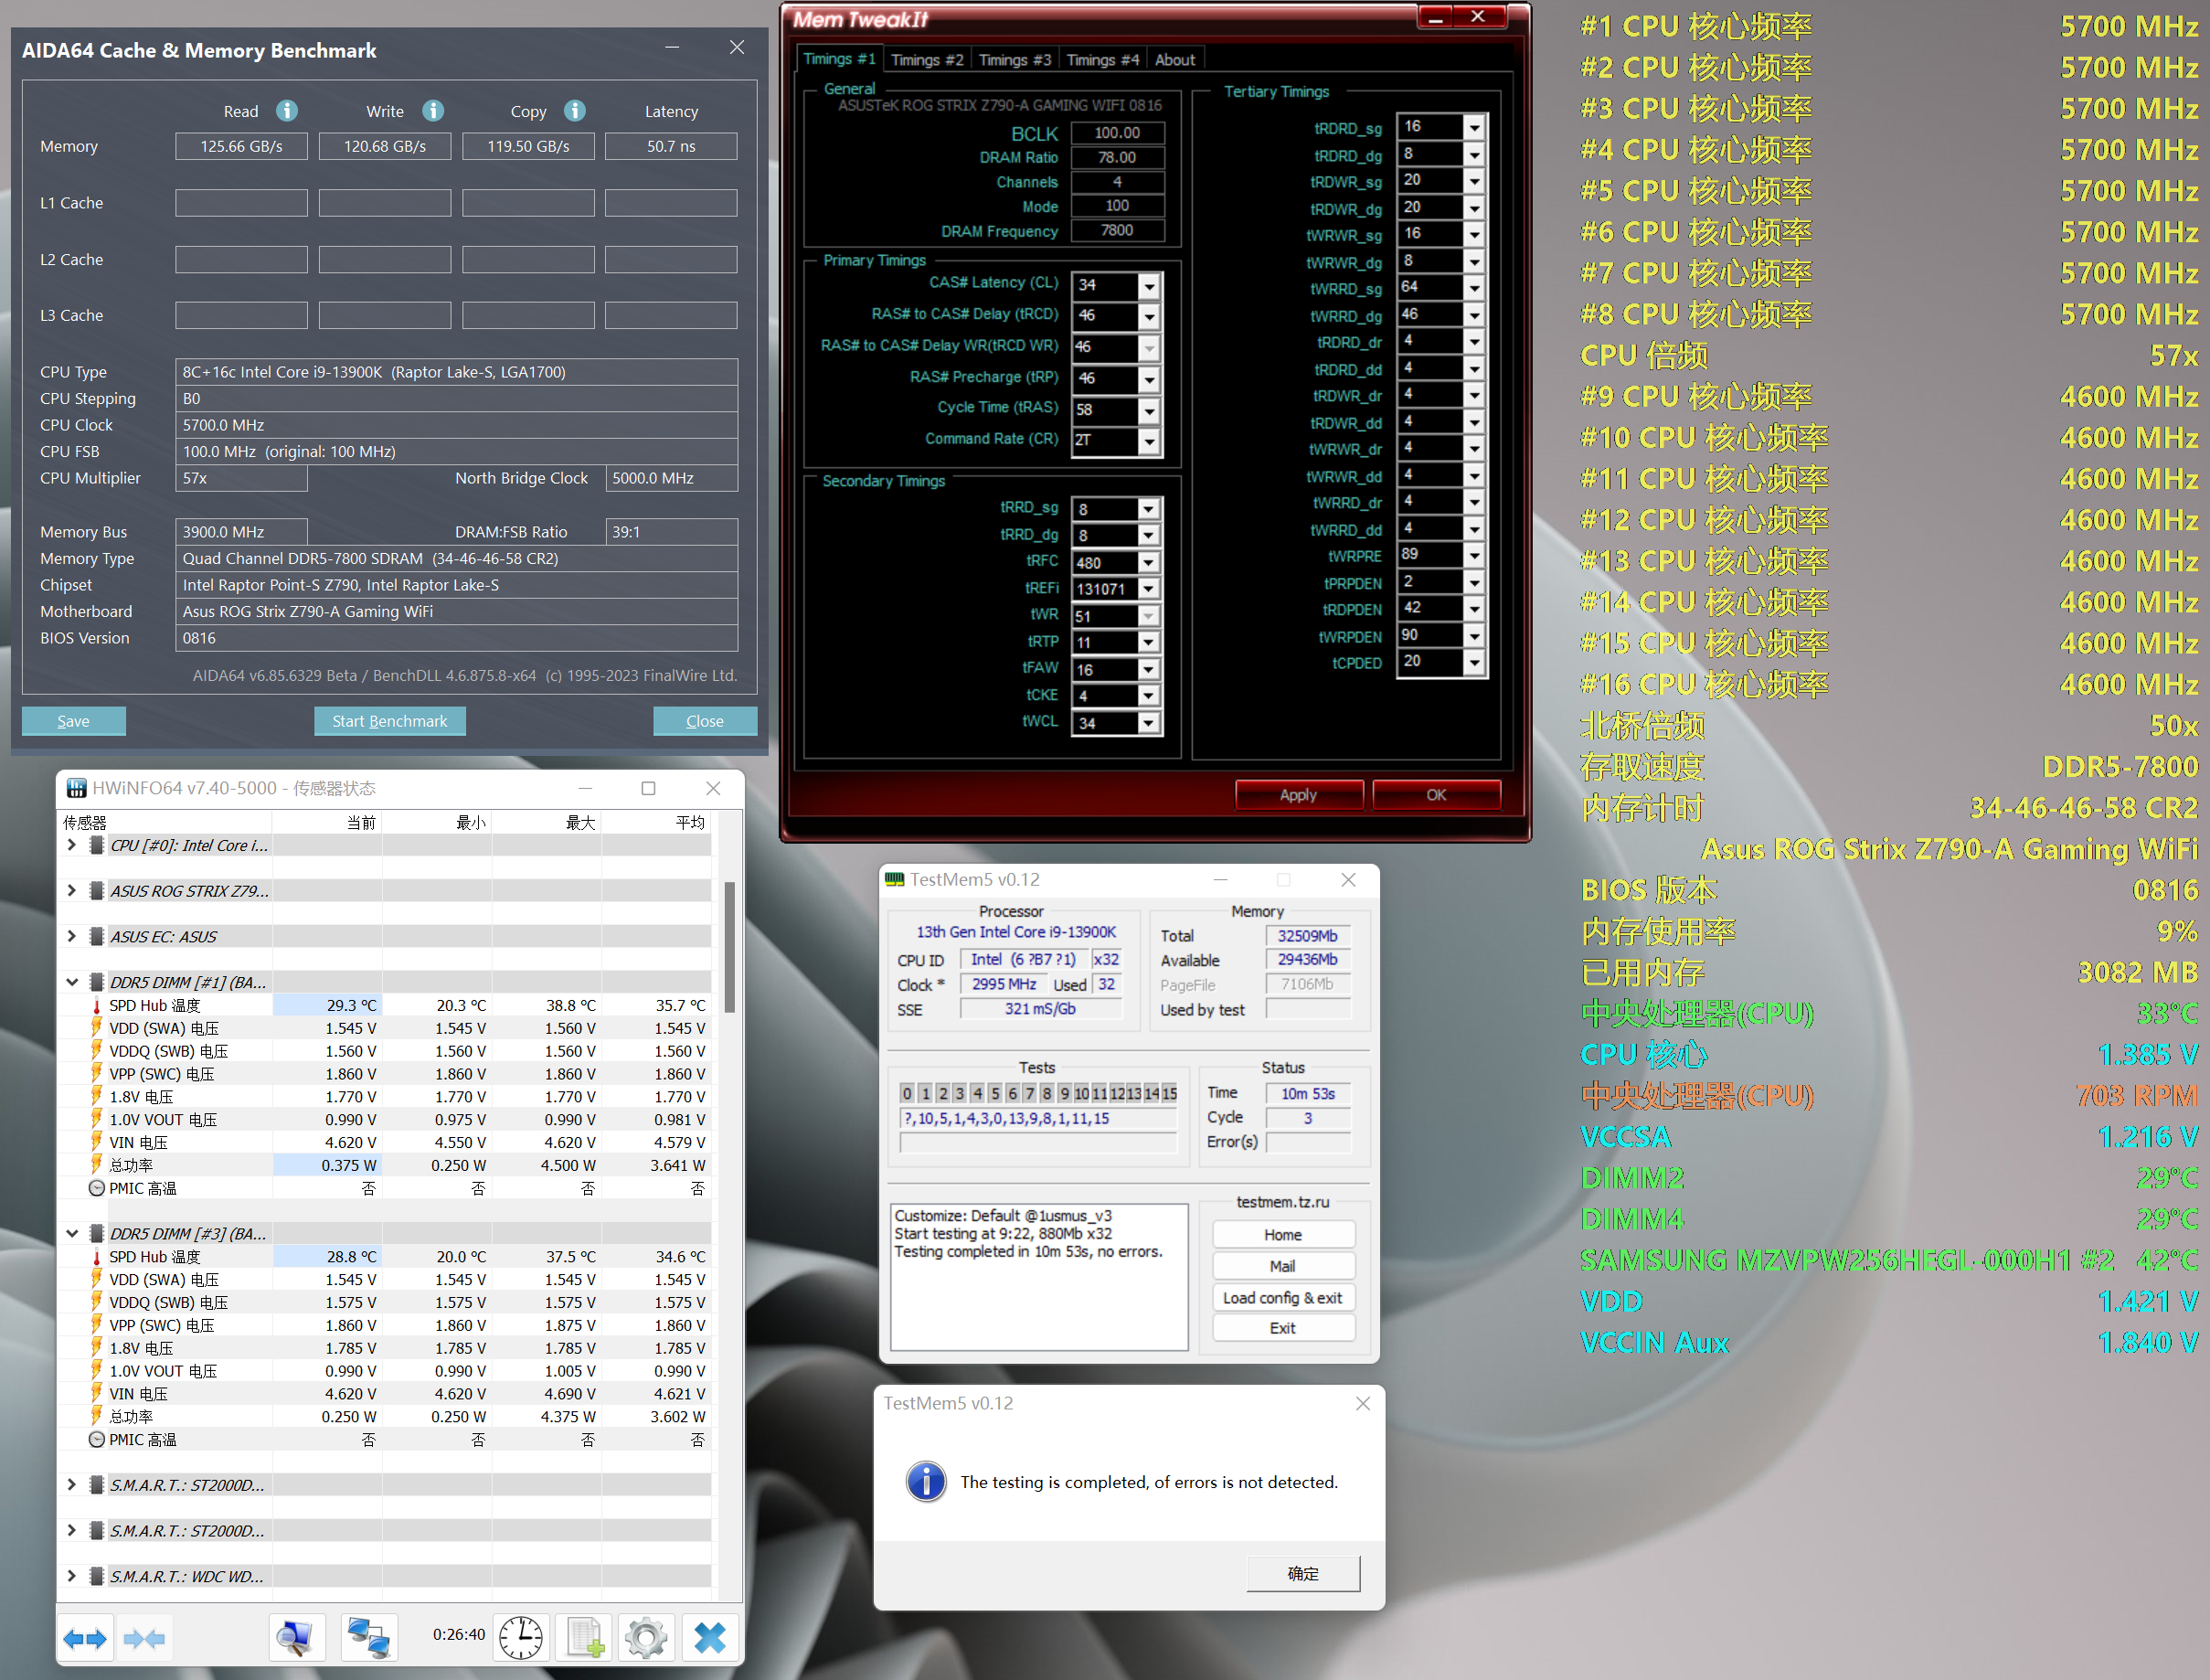2210x1680 pixels.
Task: Click HWiNFO blue X close sensors icon
Action: (710, 1638)
